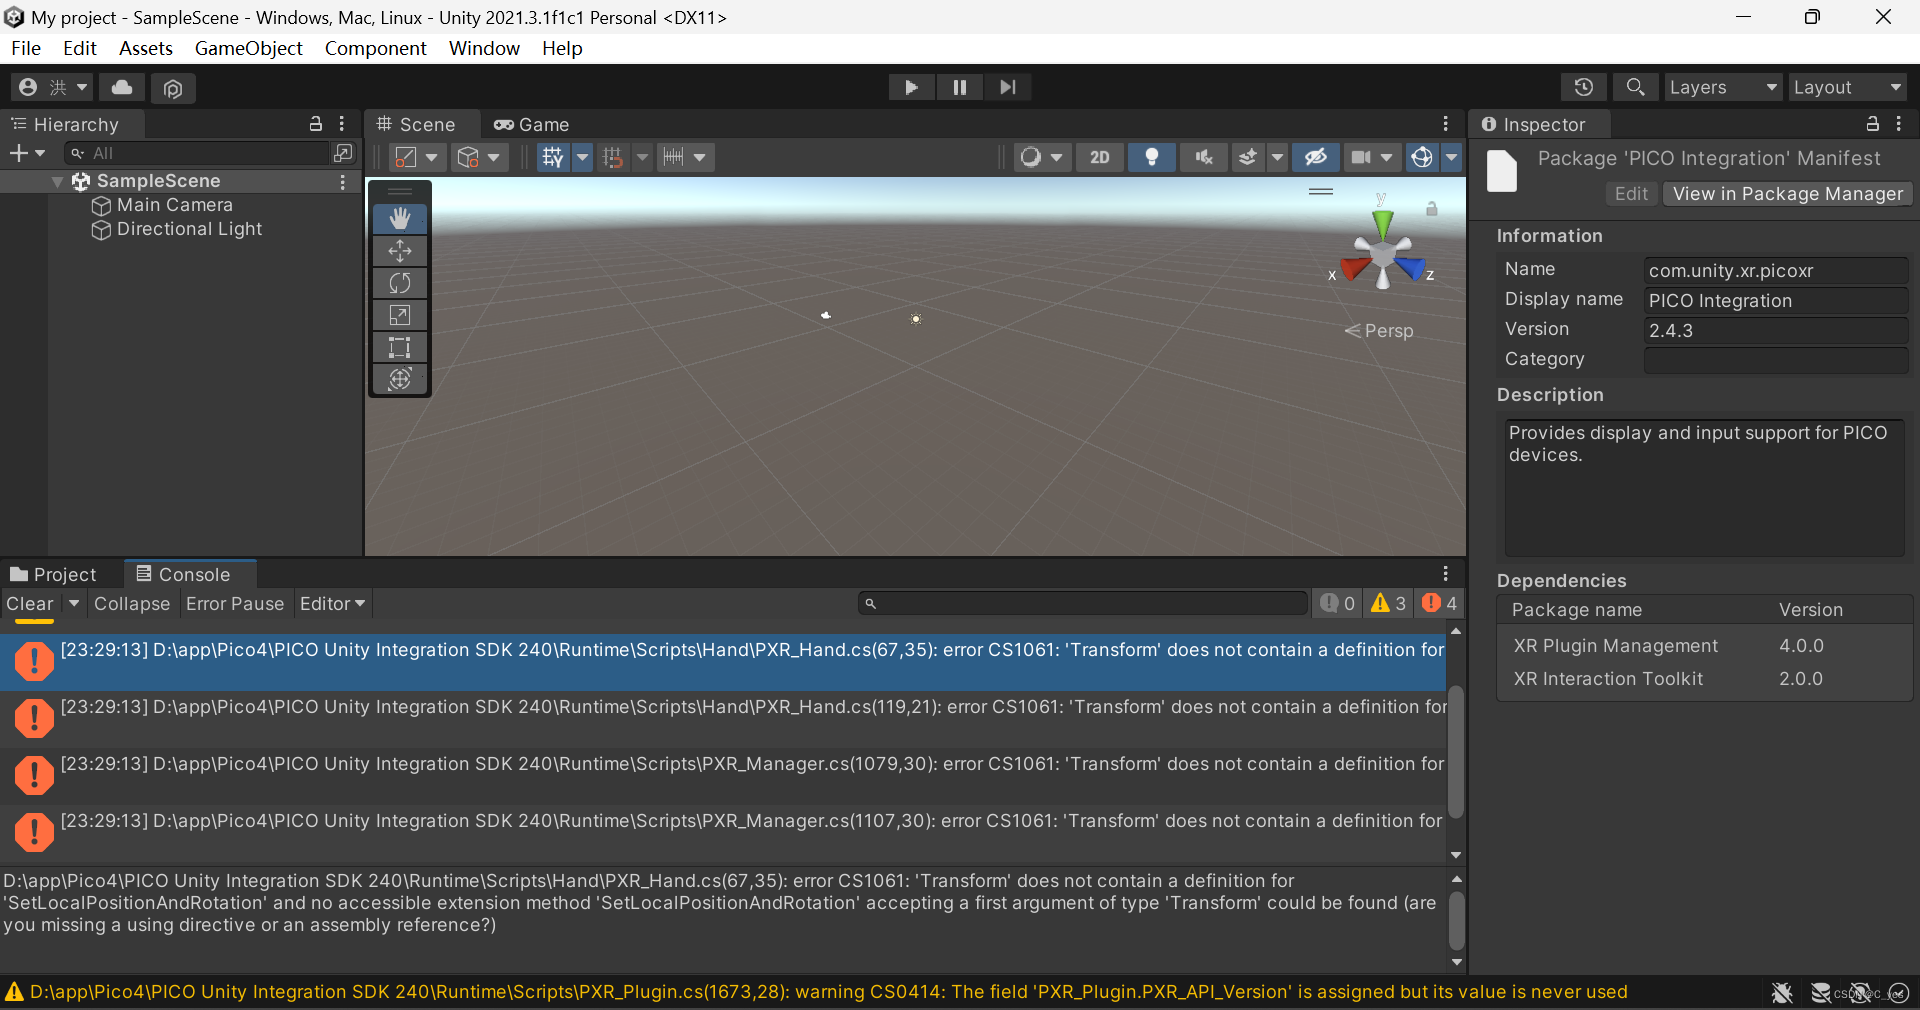1920x1010 pixels.
Task: Select the Move tool
Action: (399, 251)
